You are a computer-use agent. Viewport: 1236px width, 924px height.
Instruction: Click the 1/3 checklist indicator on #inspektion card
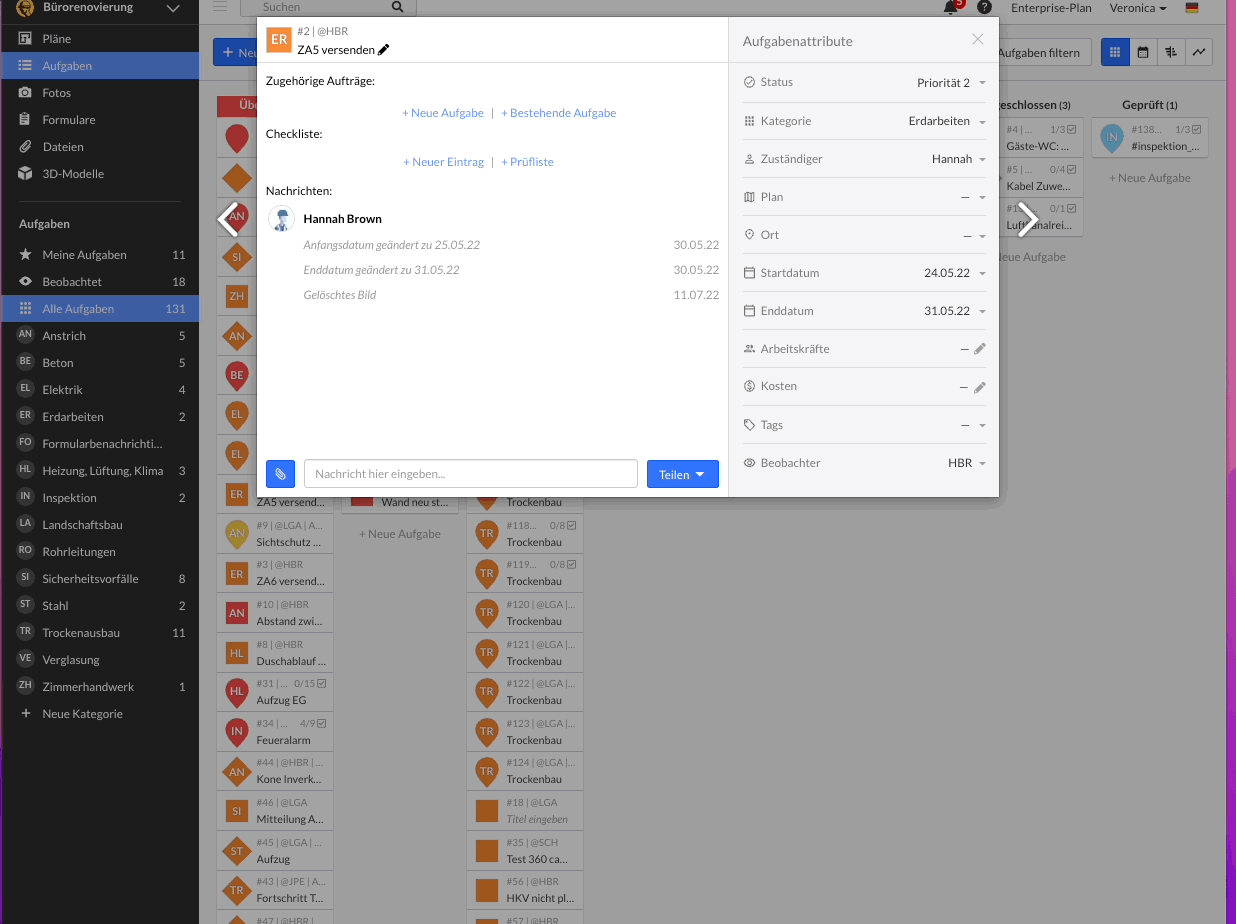point(1187,130)
